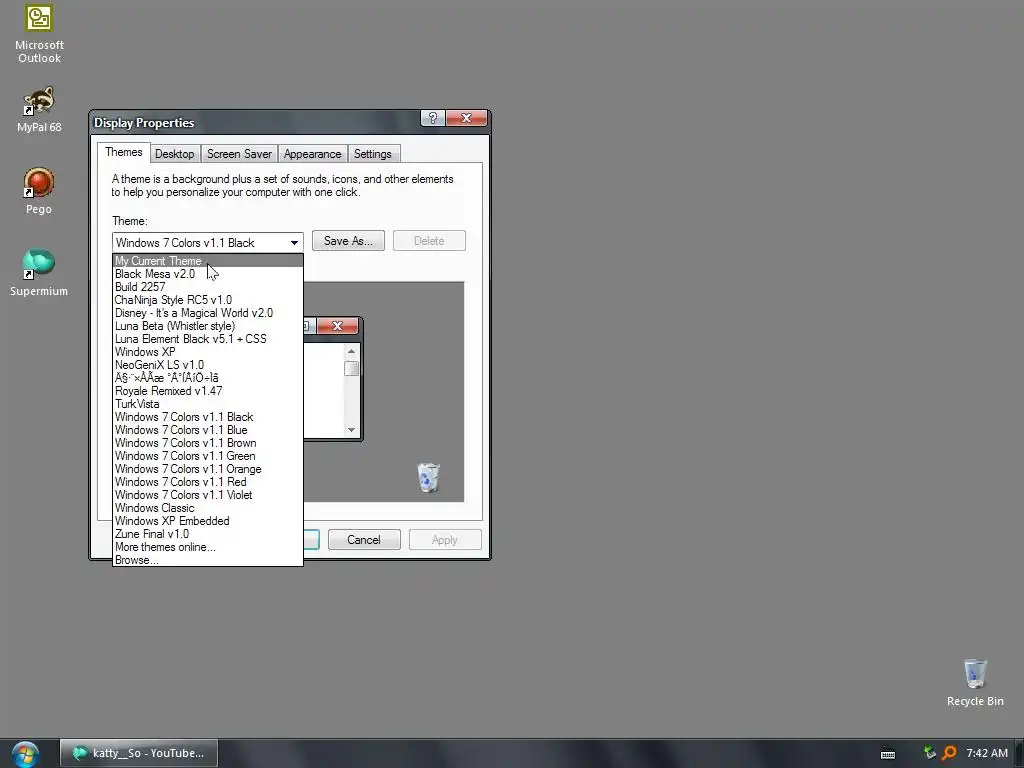
Task: Select the Pego desktop shortcut
Action: (x=39, y=191)
